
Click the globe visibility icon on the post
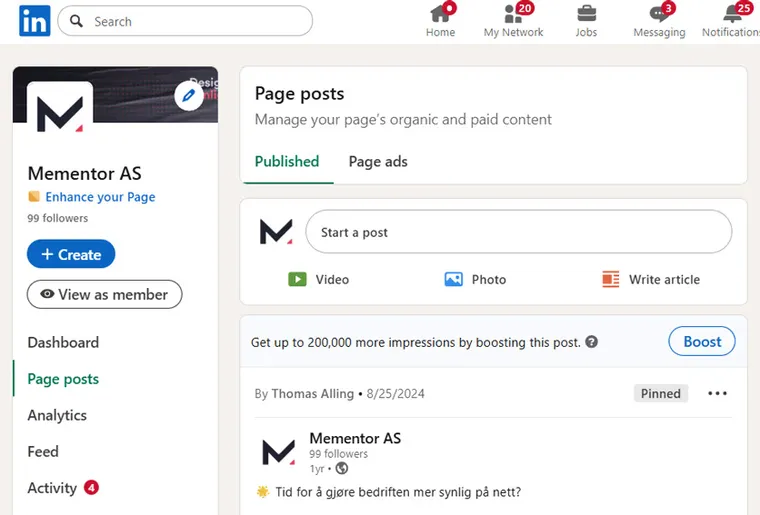(x=342, y=468)
